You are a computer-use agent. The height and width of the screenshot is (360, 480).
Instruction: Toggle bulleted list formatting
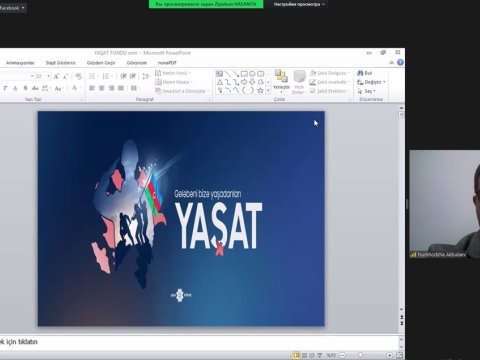[x=93, y=77]
